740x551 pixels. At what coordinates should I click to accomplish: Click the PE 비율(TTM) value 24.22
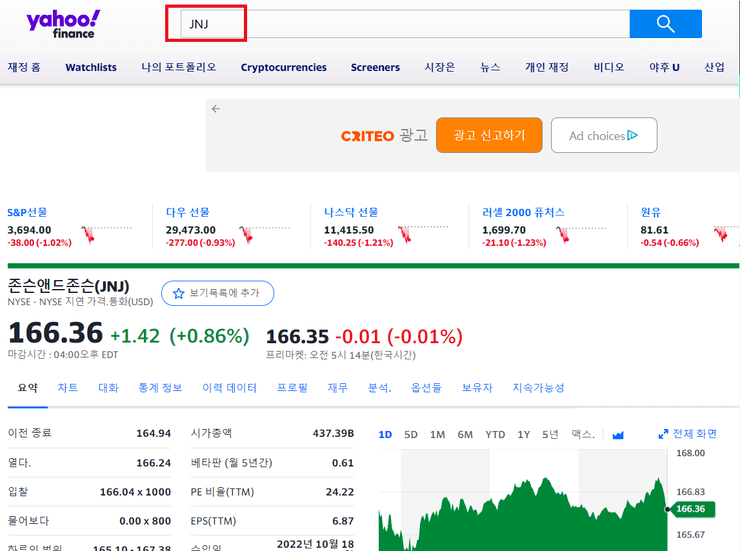340,492
